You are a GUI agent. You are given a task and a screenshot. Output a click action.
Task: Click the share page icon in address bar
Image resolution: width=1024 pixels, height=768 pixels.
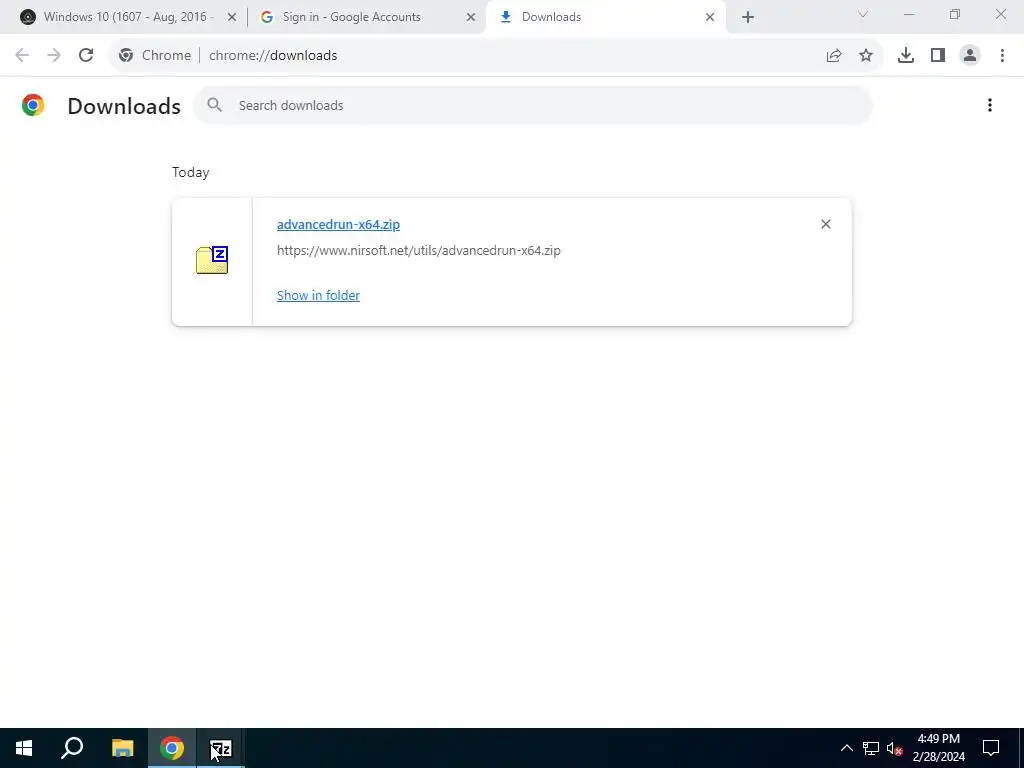pos(834,56)
